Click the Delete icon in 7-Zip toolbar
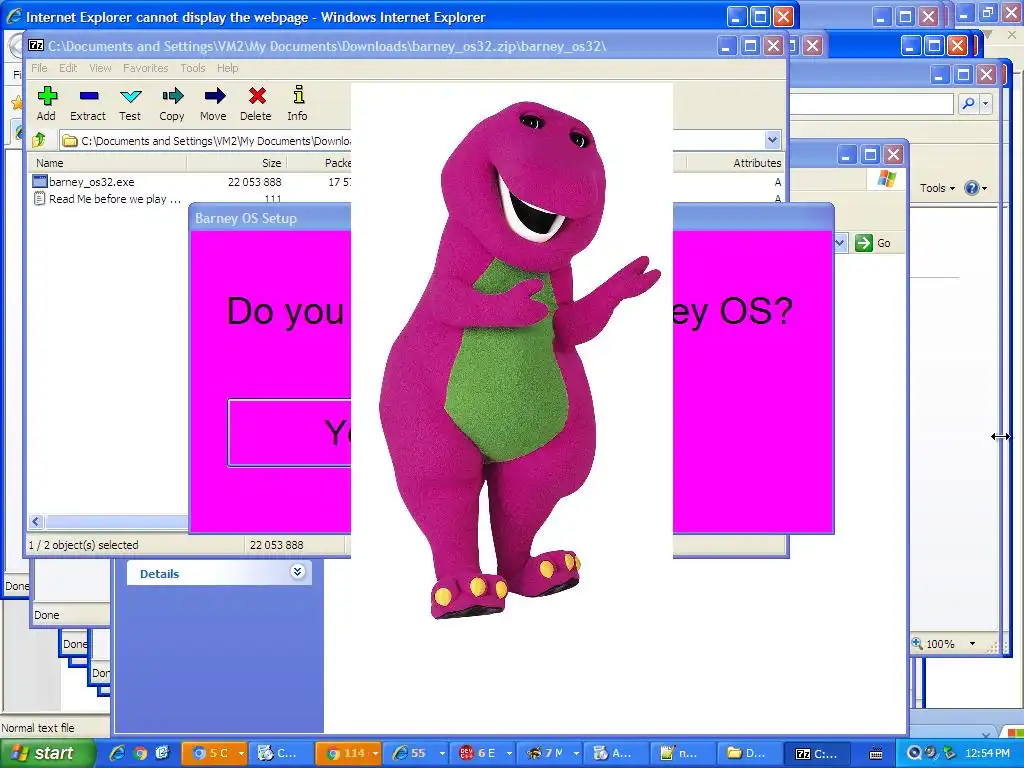 256,103
